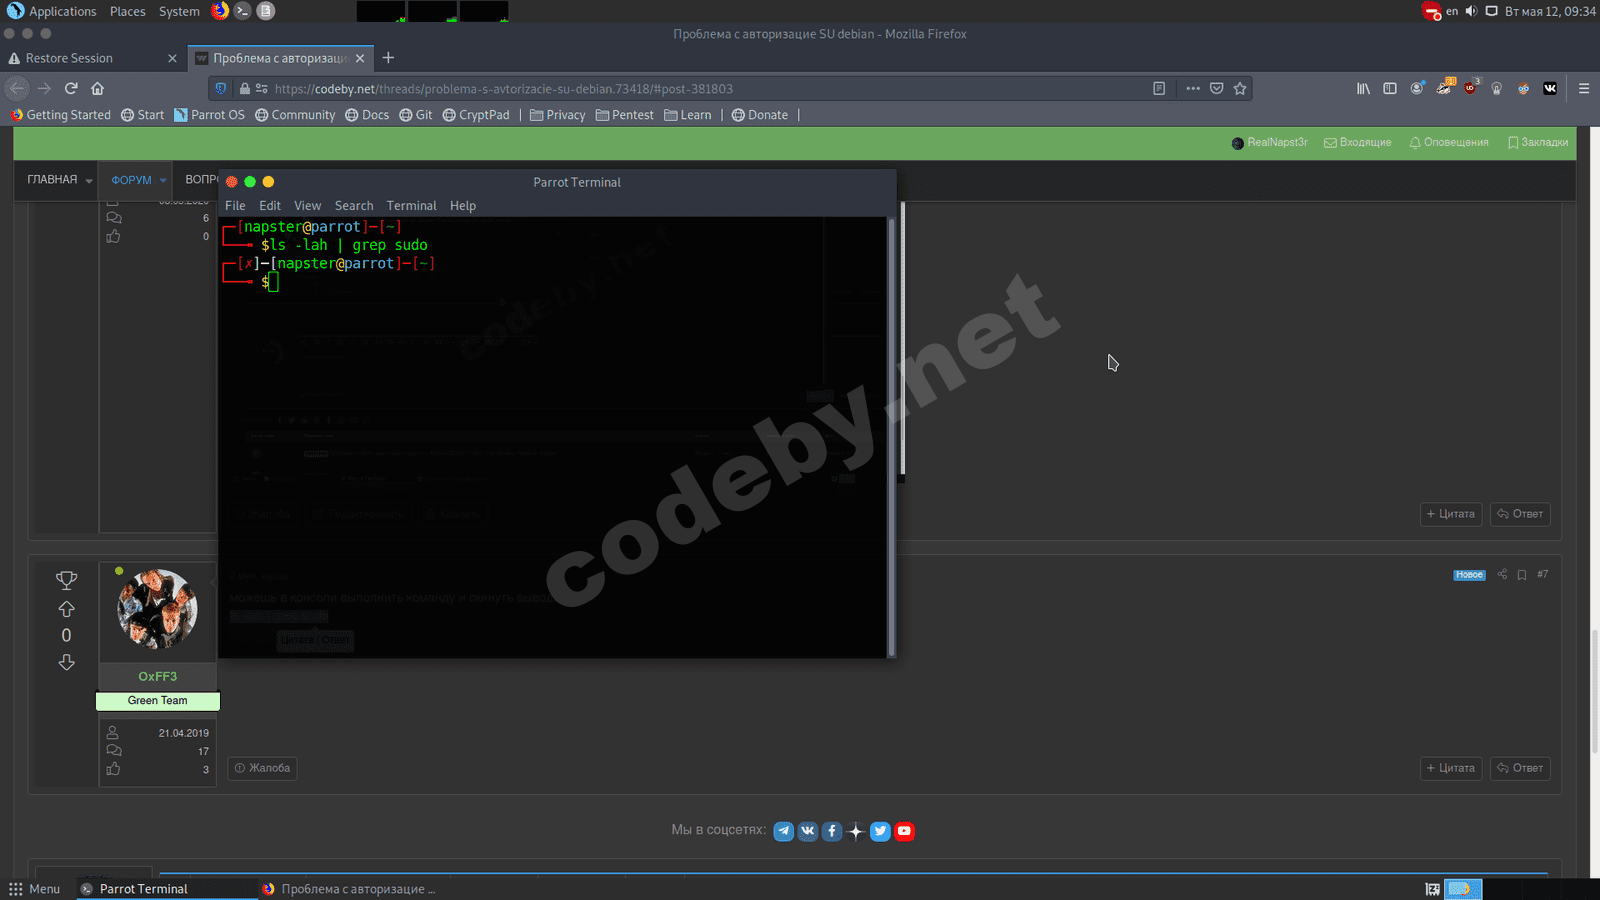Open the uBlock Origin extension icon
Image resolution: width=1600 pixels, height=900 pixels.
[1470, 88]
